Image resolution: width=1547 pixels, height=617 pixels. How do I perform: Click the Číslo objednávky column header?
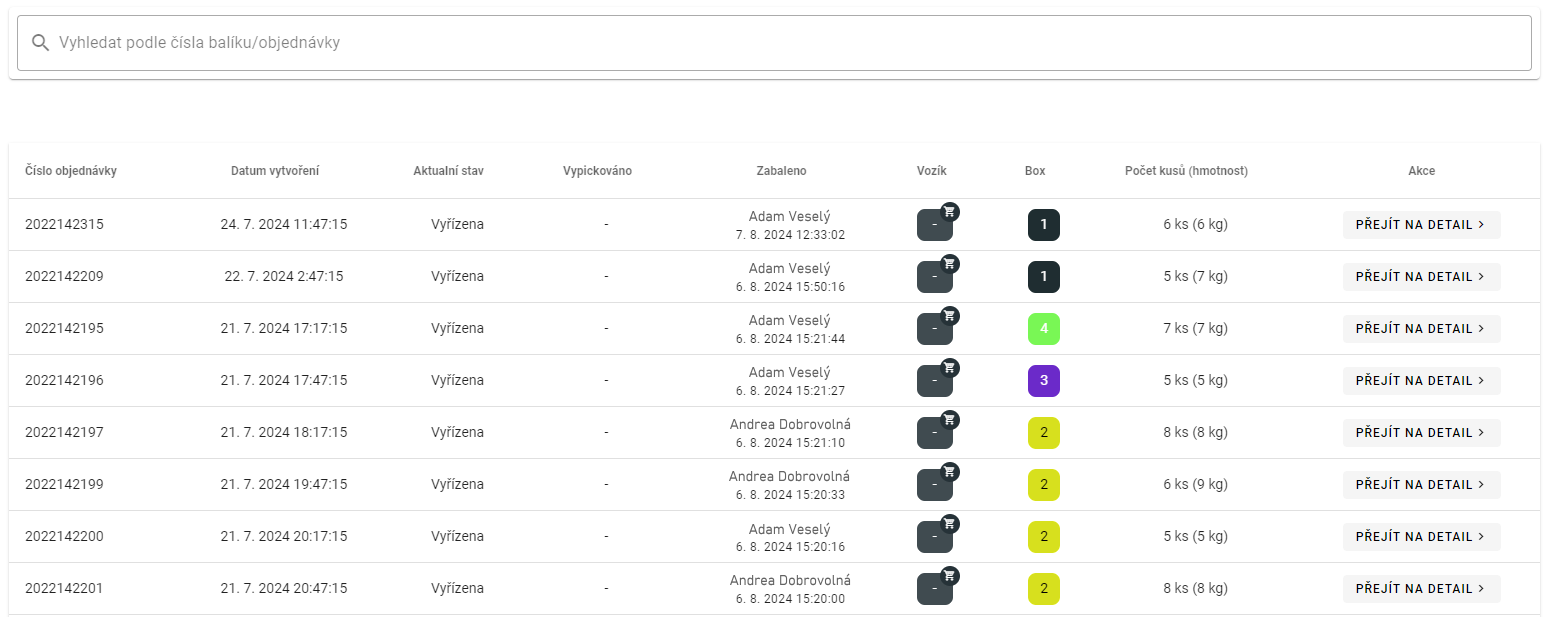pyautogui.click(x=71, y=171)
